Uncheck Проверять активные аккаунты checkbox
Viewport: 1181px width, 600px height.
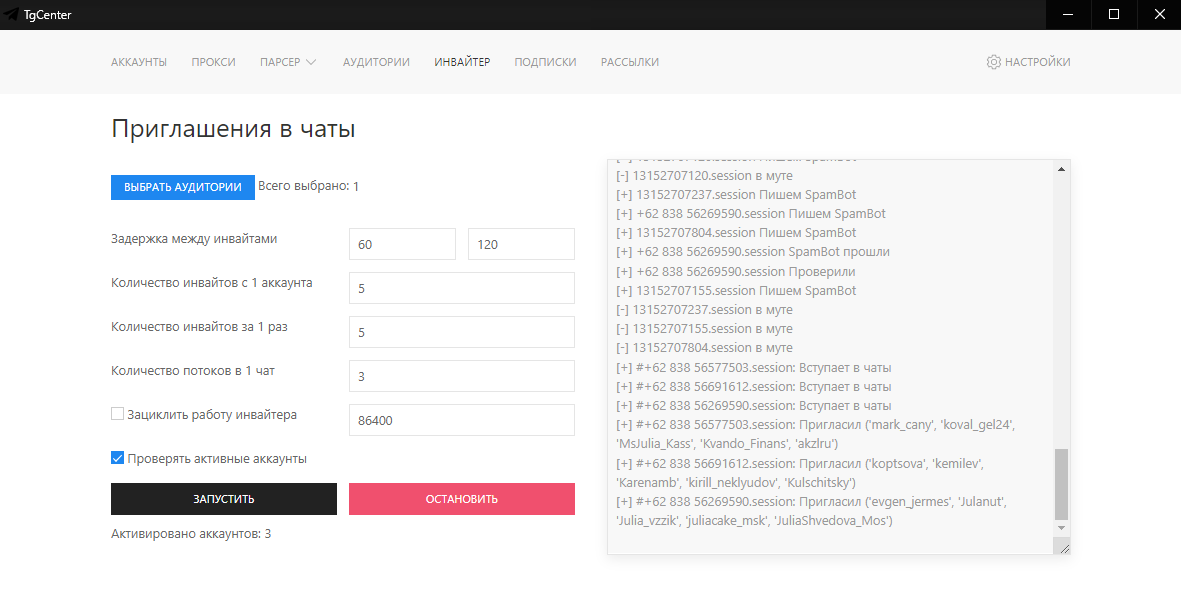[x=117, y=458]
